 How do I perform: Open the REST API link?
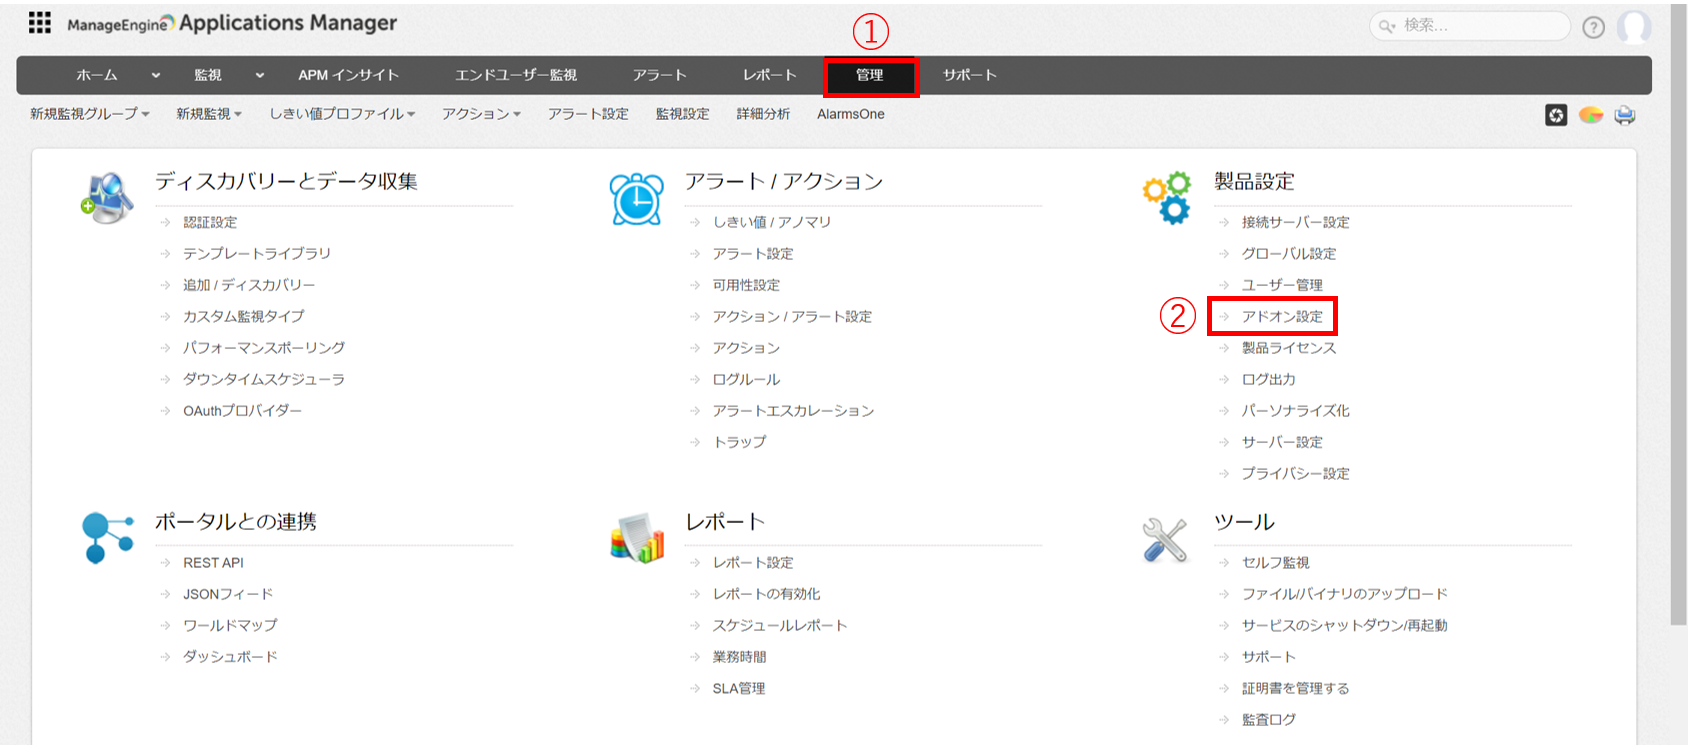tap(213, 563)
